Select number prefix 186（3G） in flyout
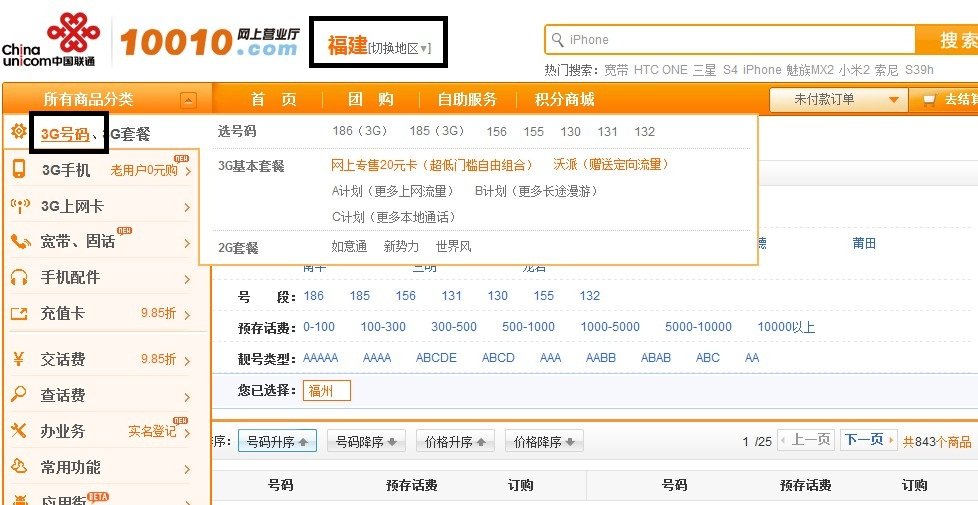This screenshot has width=978, height=505. [x=361, y=131]
